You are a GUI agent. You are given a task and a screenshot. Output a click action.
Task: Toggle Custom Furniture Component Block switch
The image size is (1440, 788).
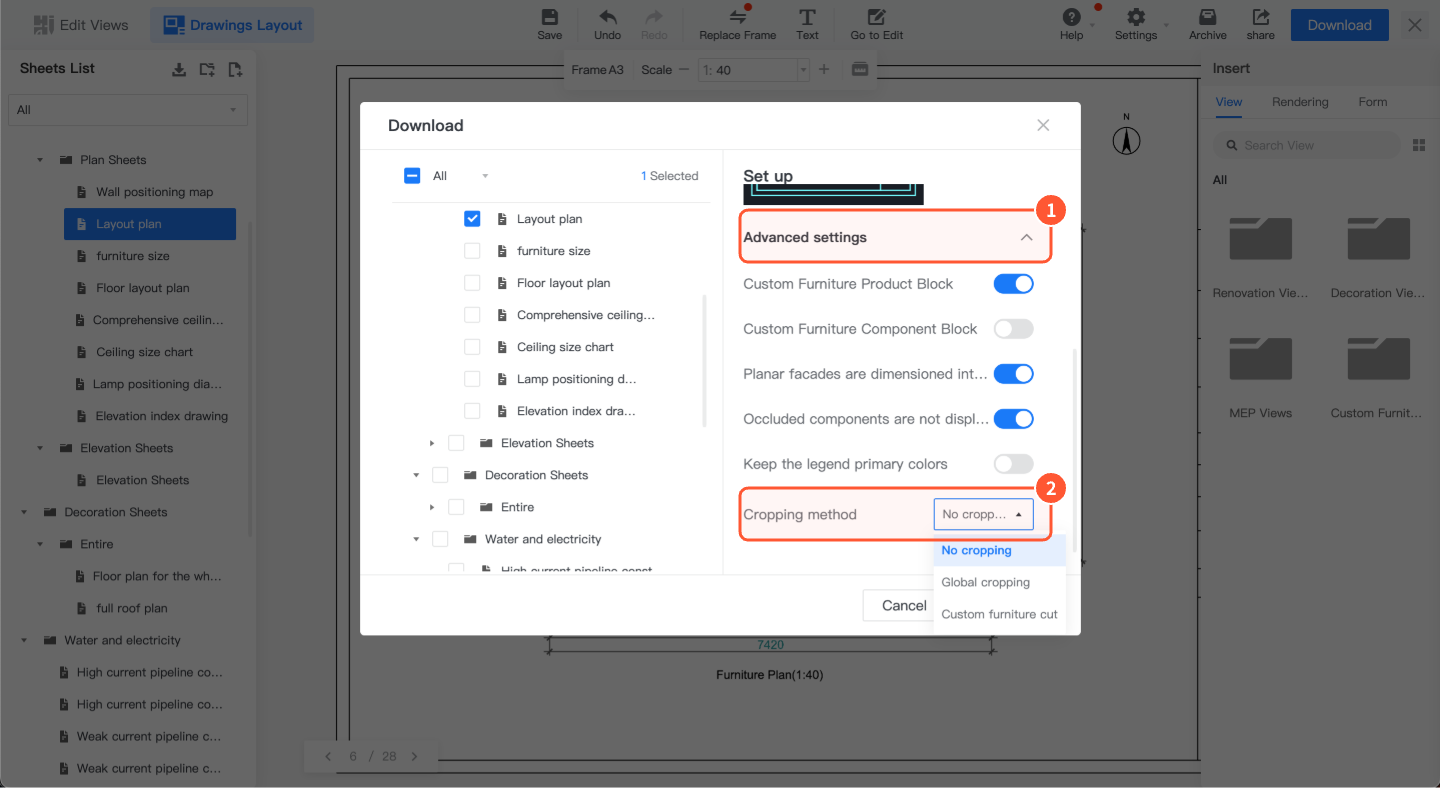click(1013, 329)
